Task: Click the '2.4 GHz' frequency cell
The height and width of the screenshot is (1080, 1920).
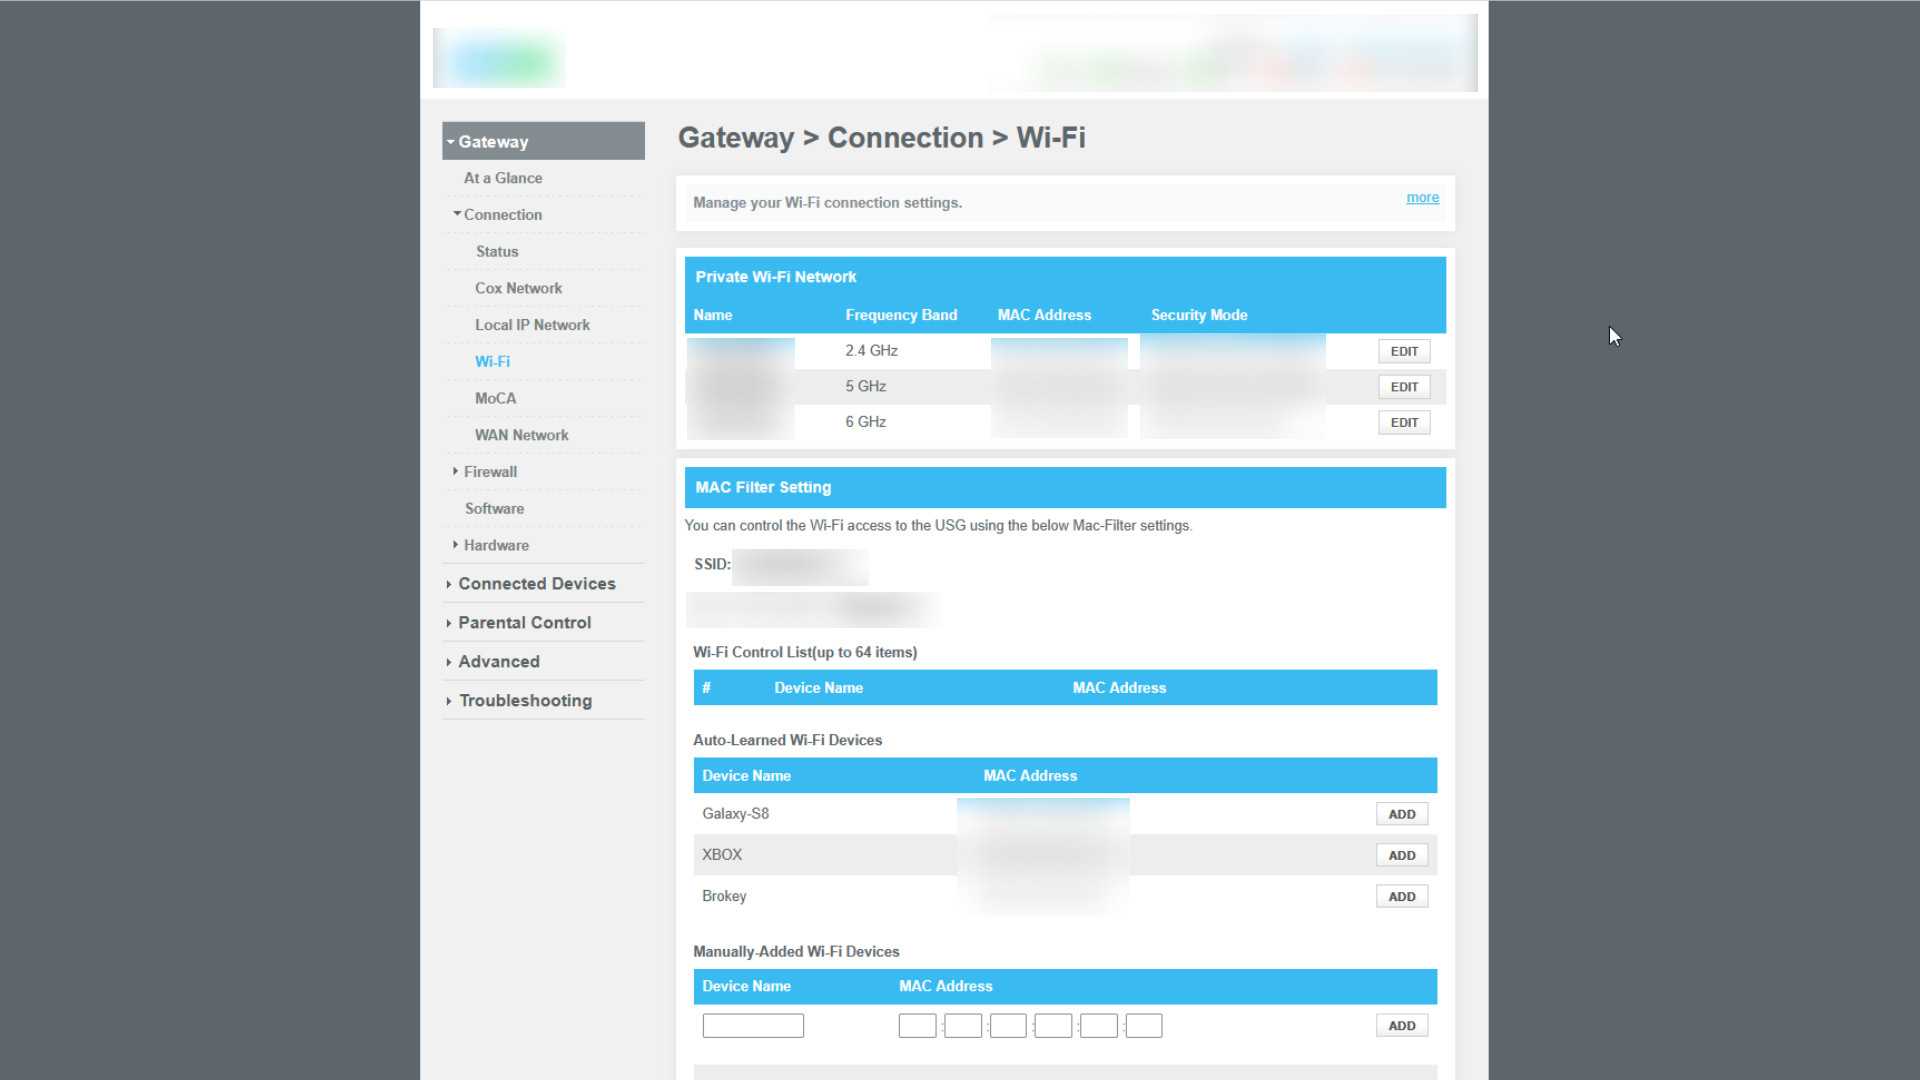Action: point(871,351)
